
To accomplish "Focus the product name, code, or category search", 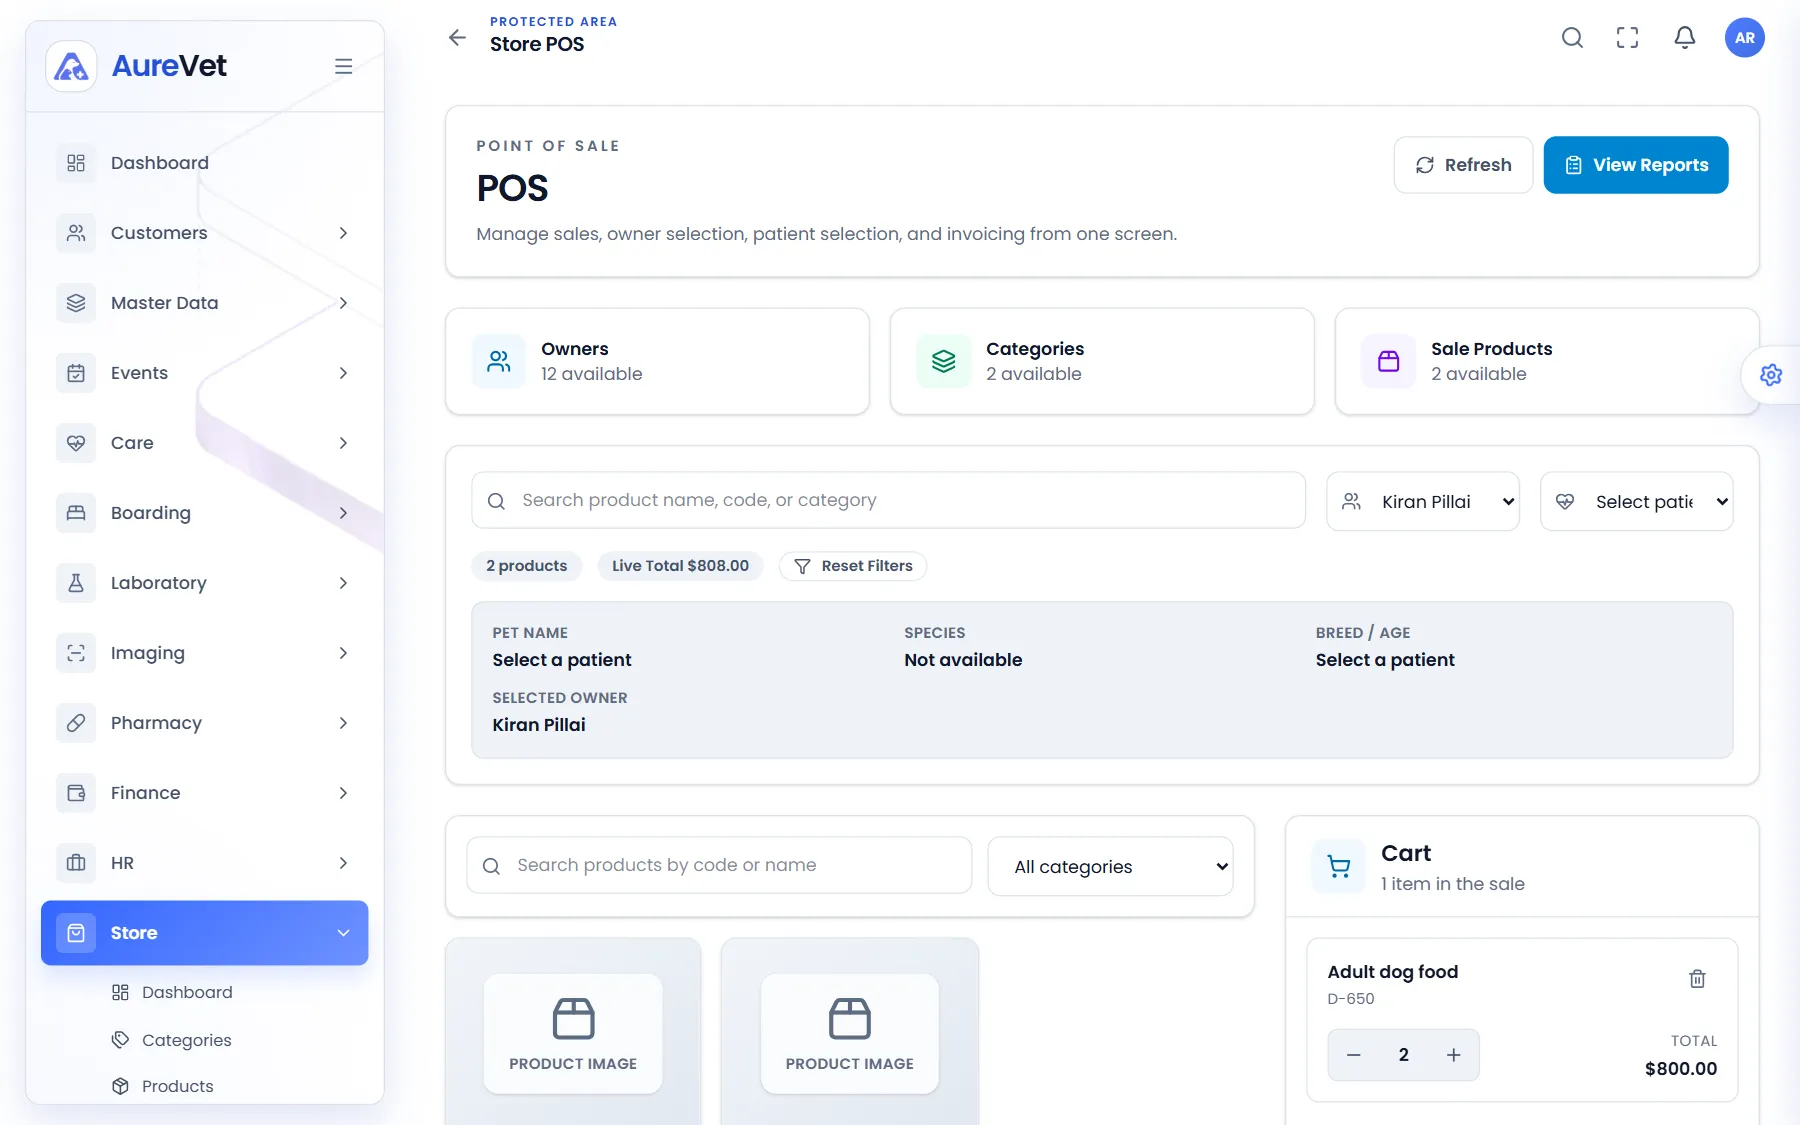I will tap(888, 500).
